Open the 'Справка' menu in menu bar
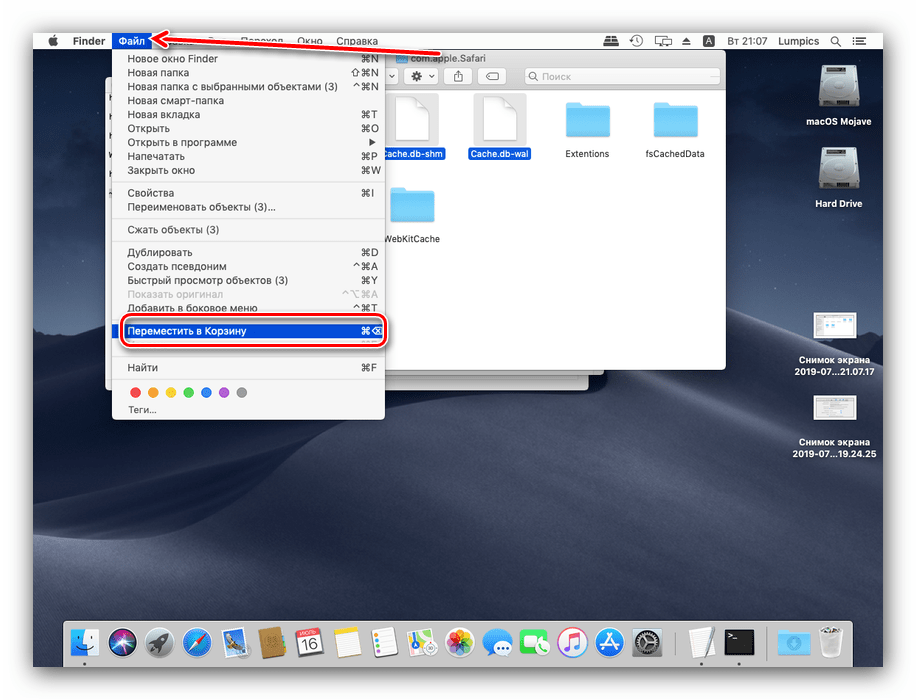 [x=357, y=41]
